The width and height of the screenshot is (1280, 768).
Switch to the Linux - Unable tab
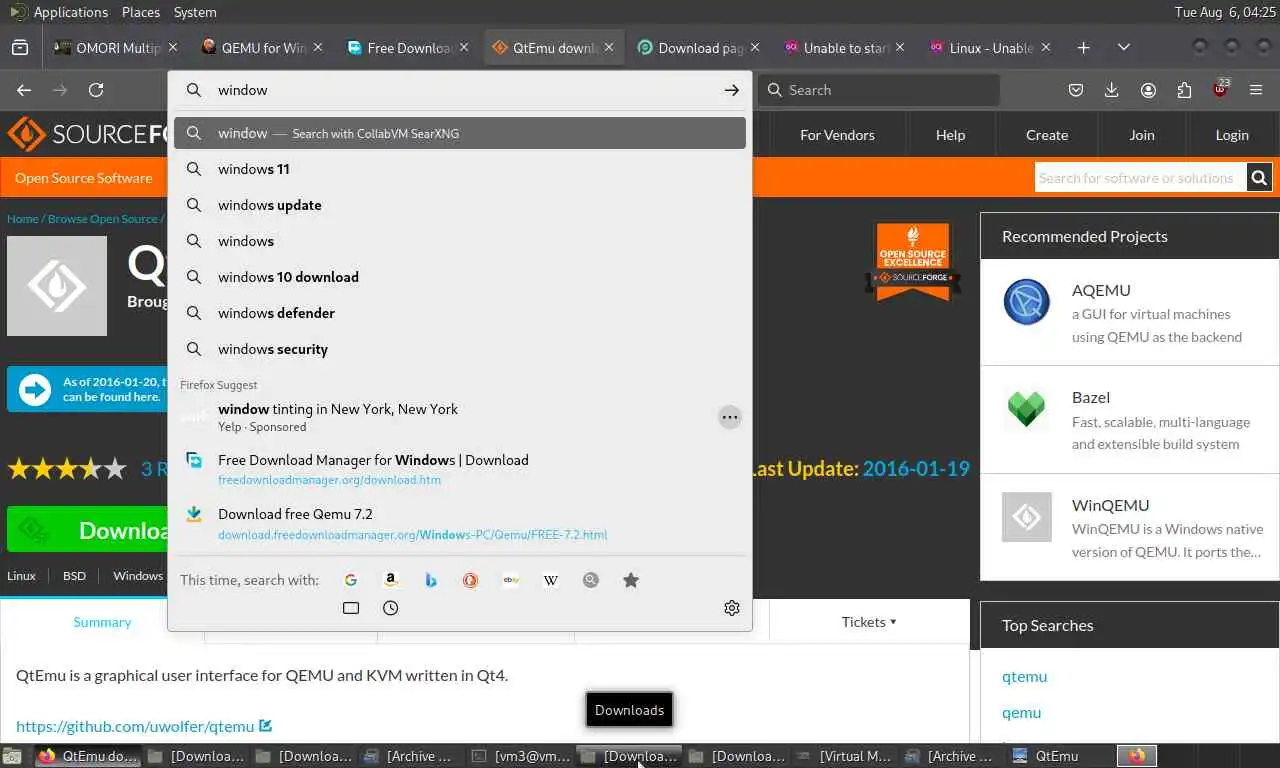992,47
